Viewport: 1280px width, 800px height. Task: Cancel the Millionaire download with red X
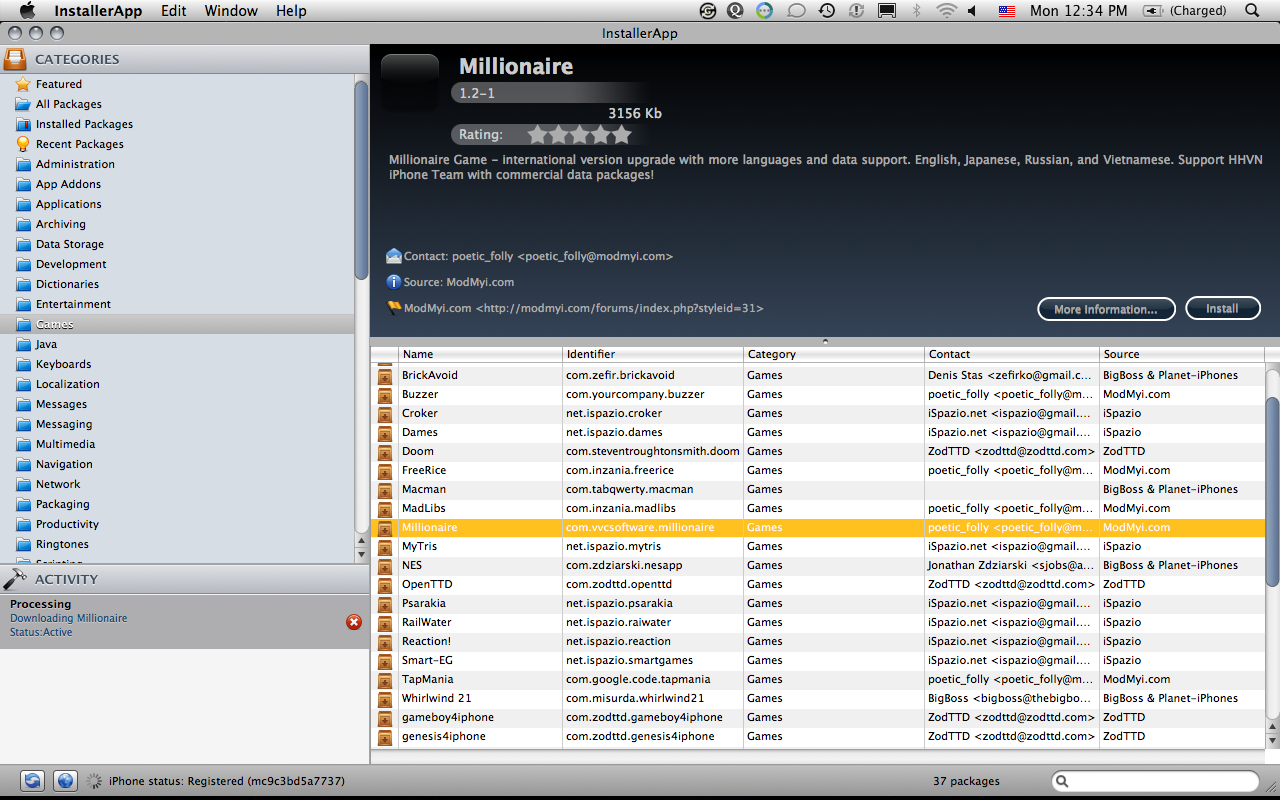coord(354,622)
